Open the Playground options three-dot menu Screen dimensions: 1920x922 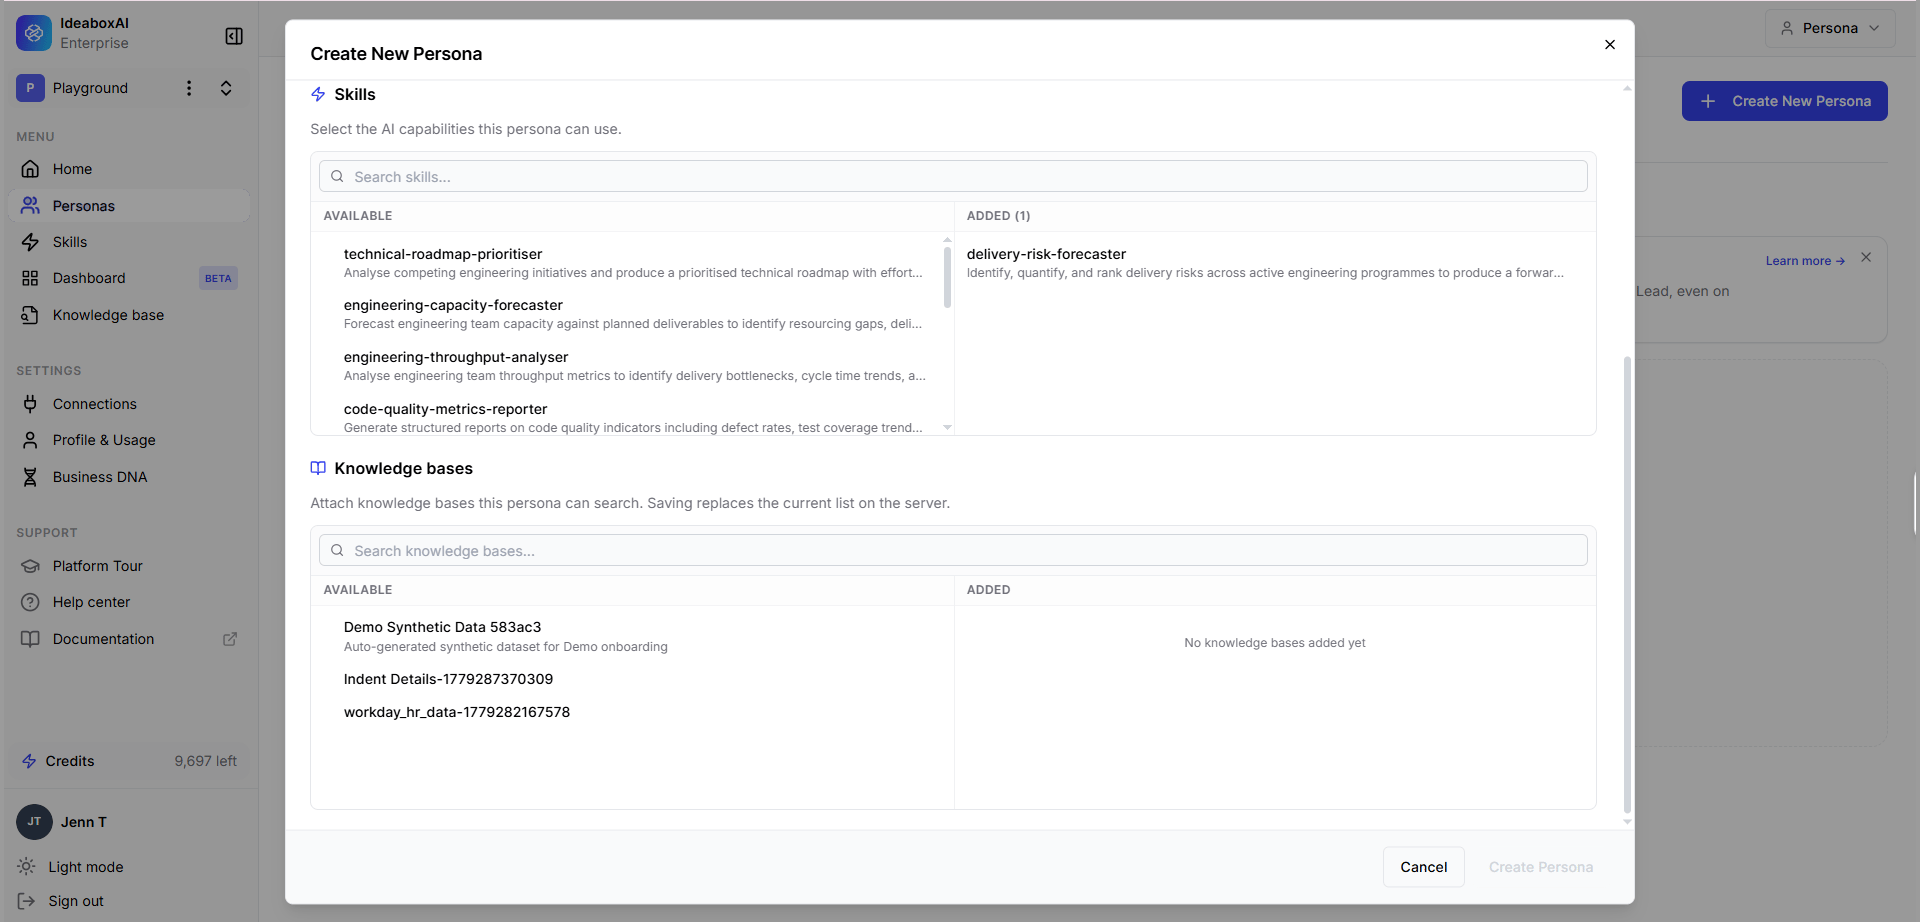click(189, 88)
